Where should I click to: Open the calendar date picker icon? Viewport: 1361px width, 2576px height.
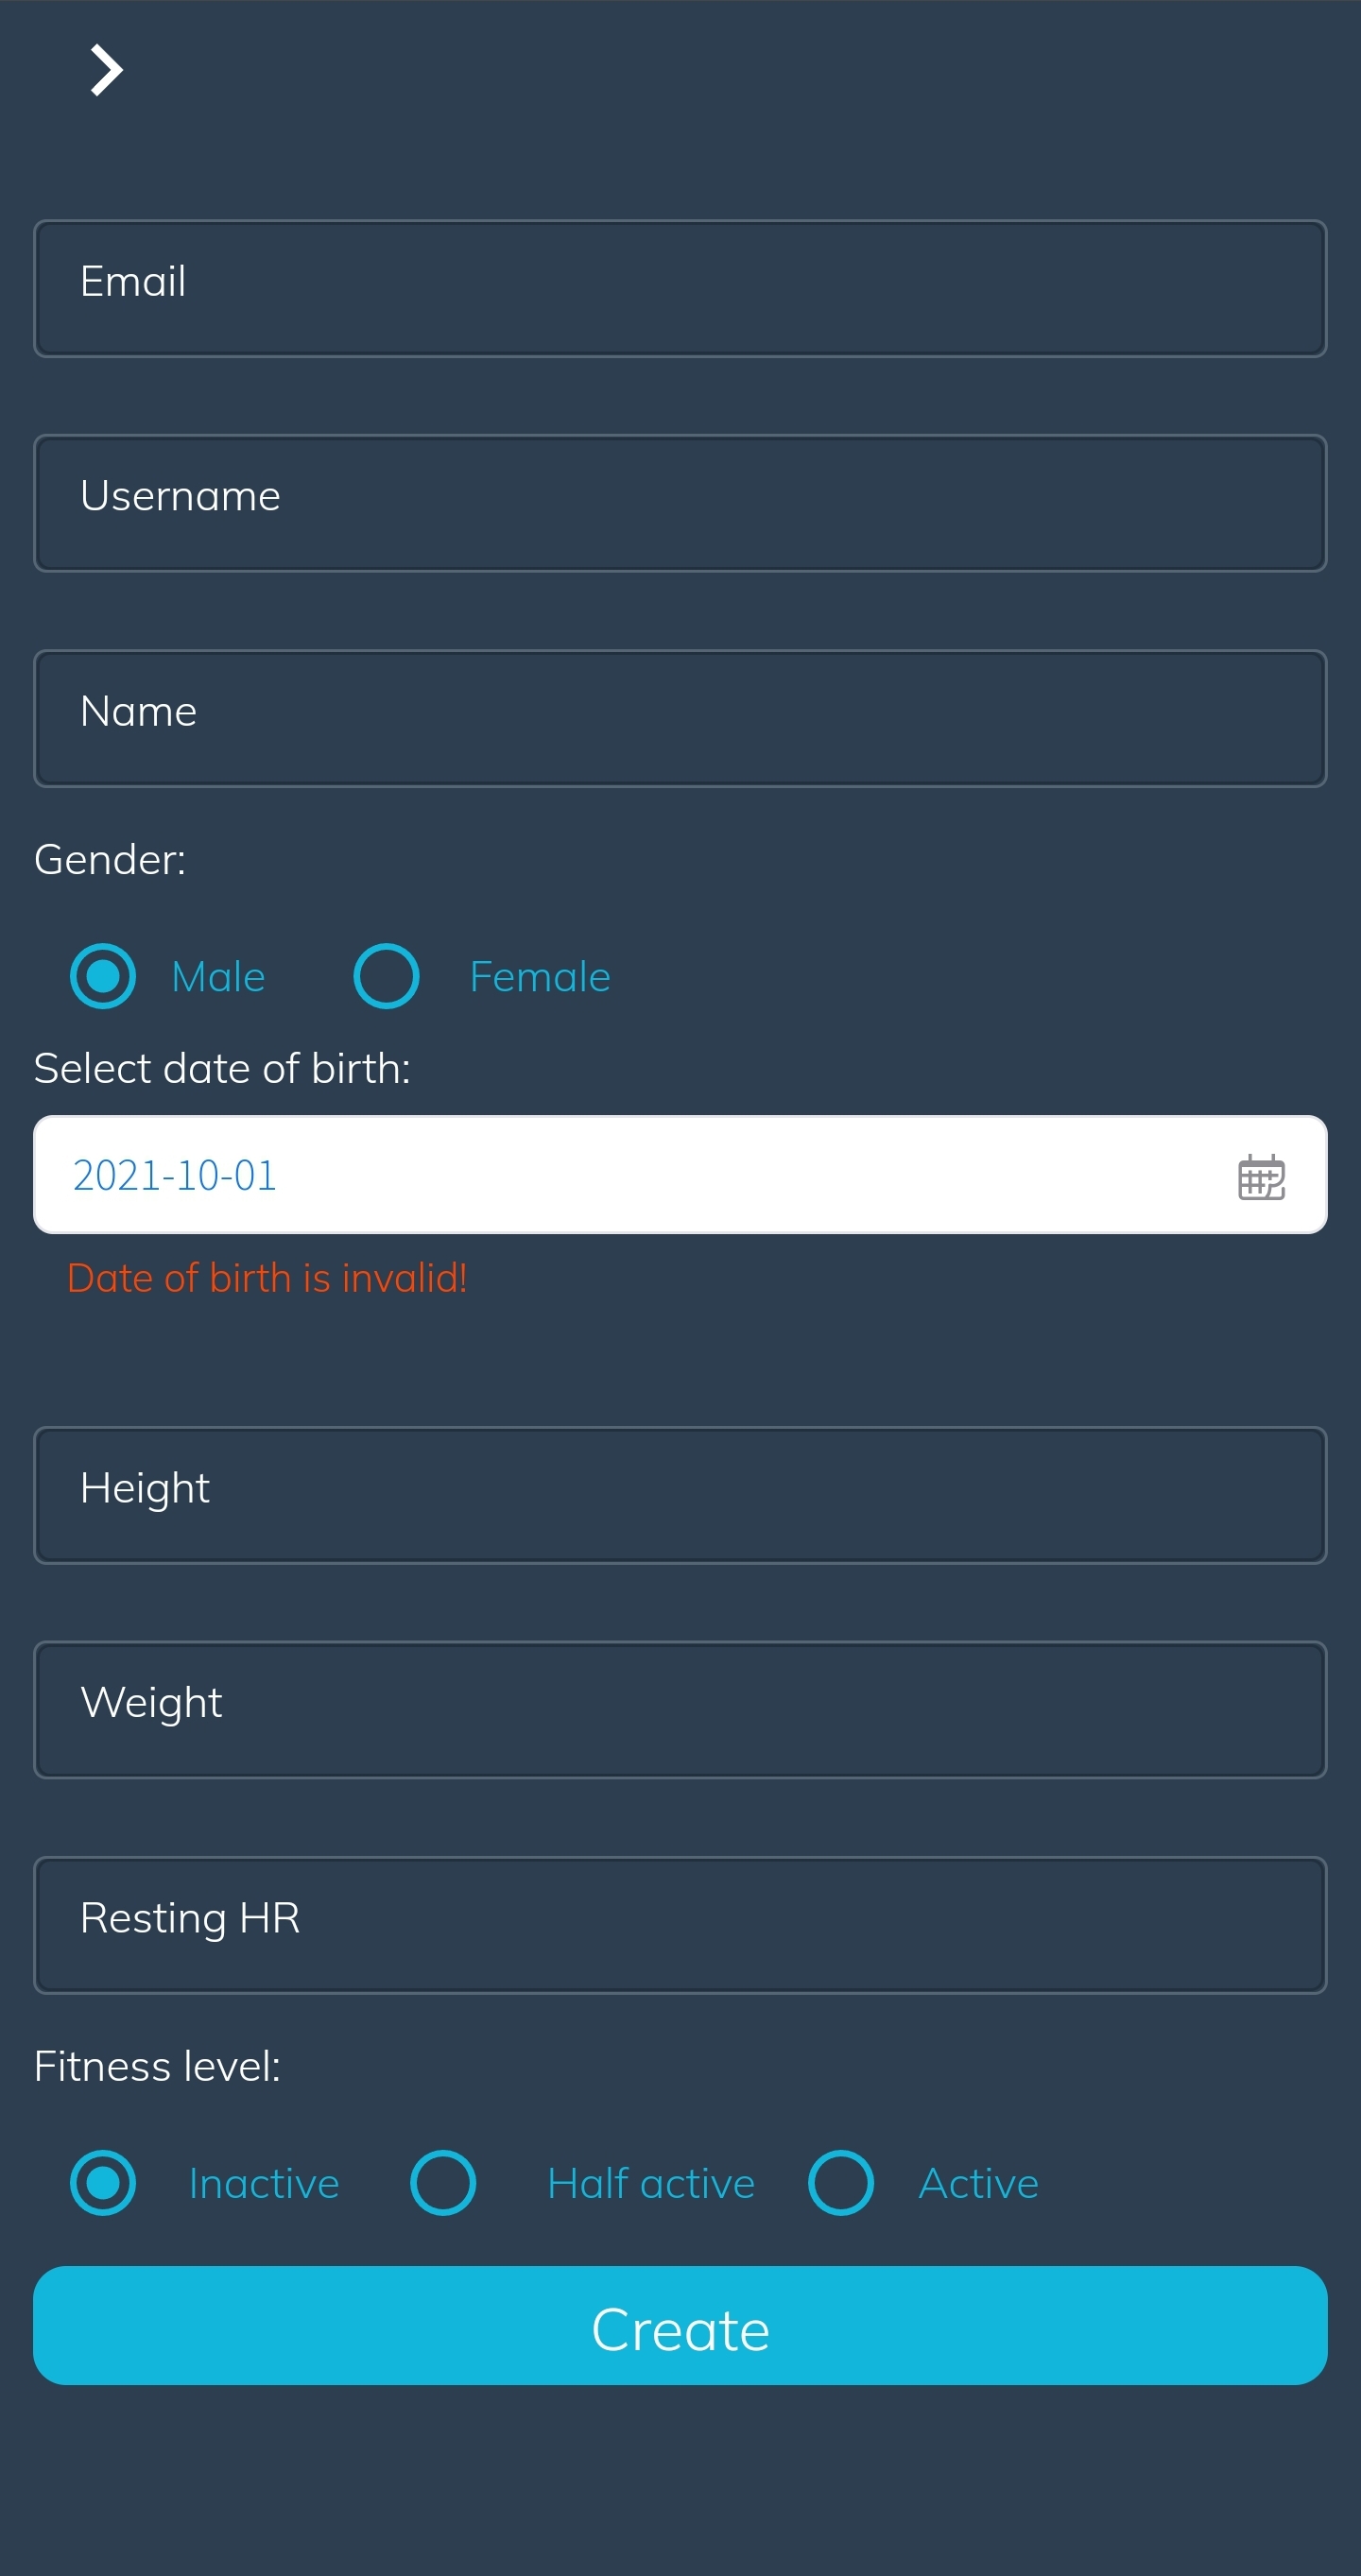tap(1260, 1176)
